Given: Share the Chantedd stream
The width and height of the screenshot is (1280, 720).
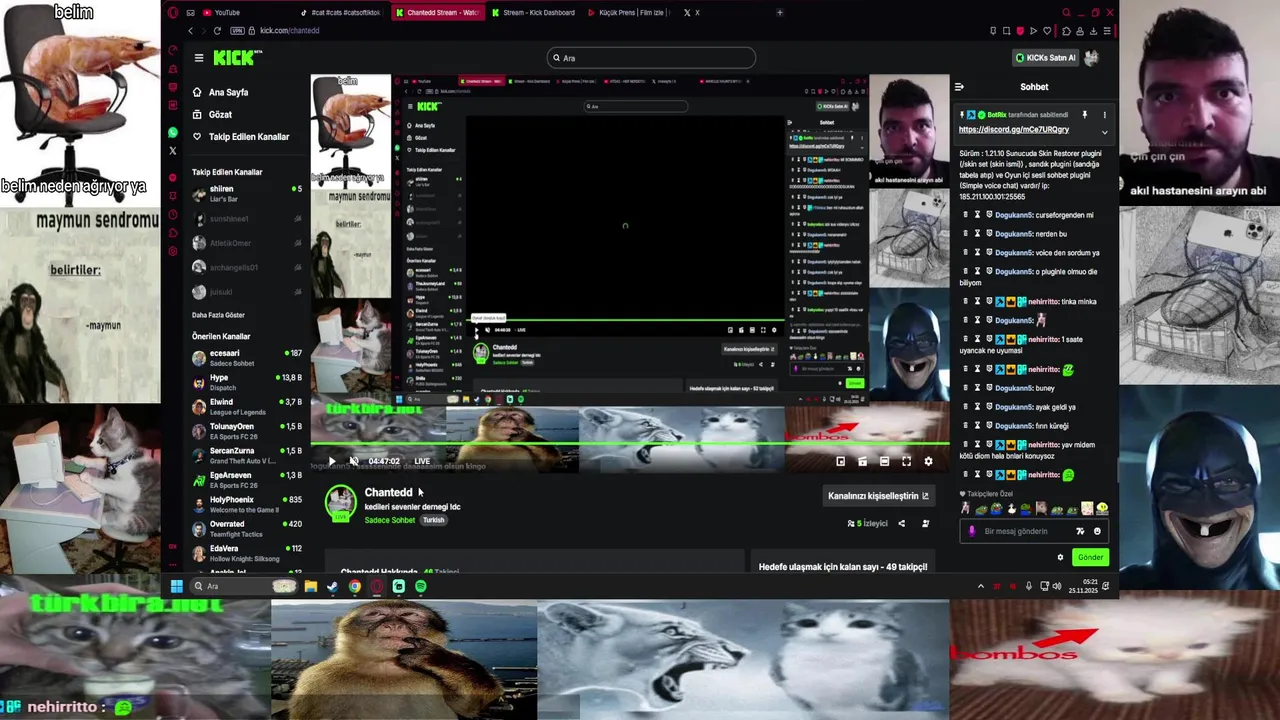Looking at the screenshot, I should [901, 523].
